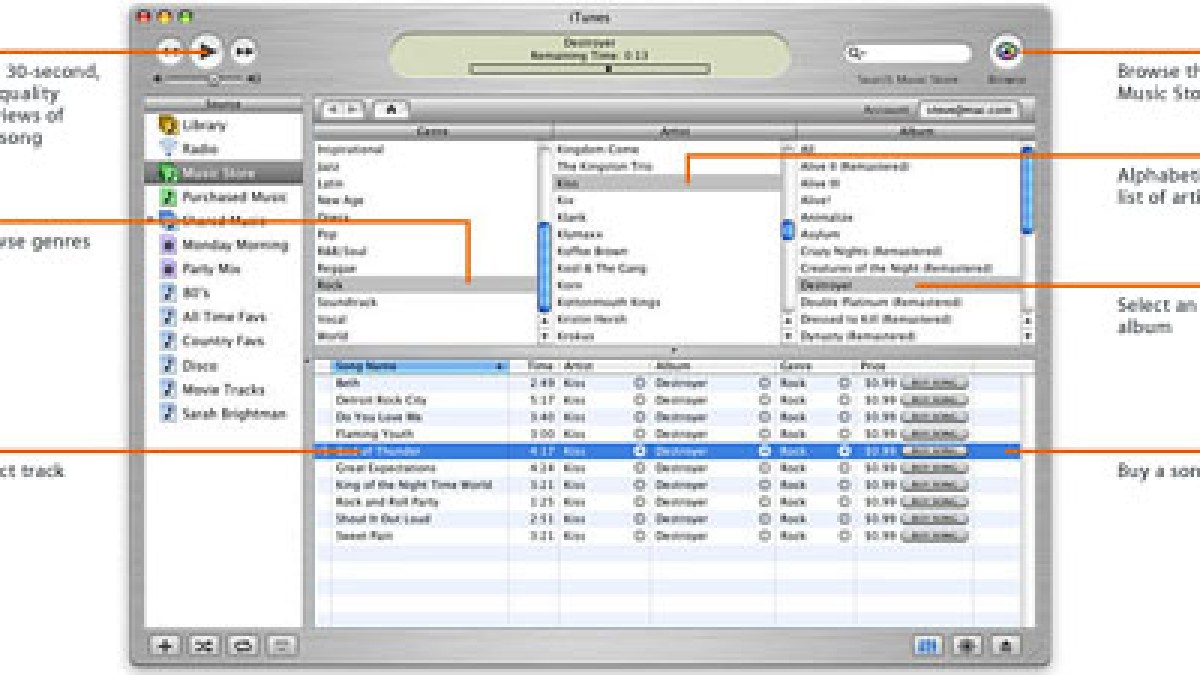Sort by the Song Name column header
Screen dimensions: 1200x675
tap(419, 366)
